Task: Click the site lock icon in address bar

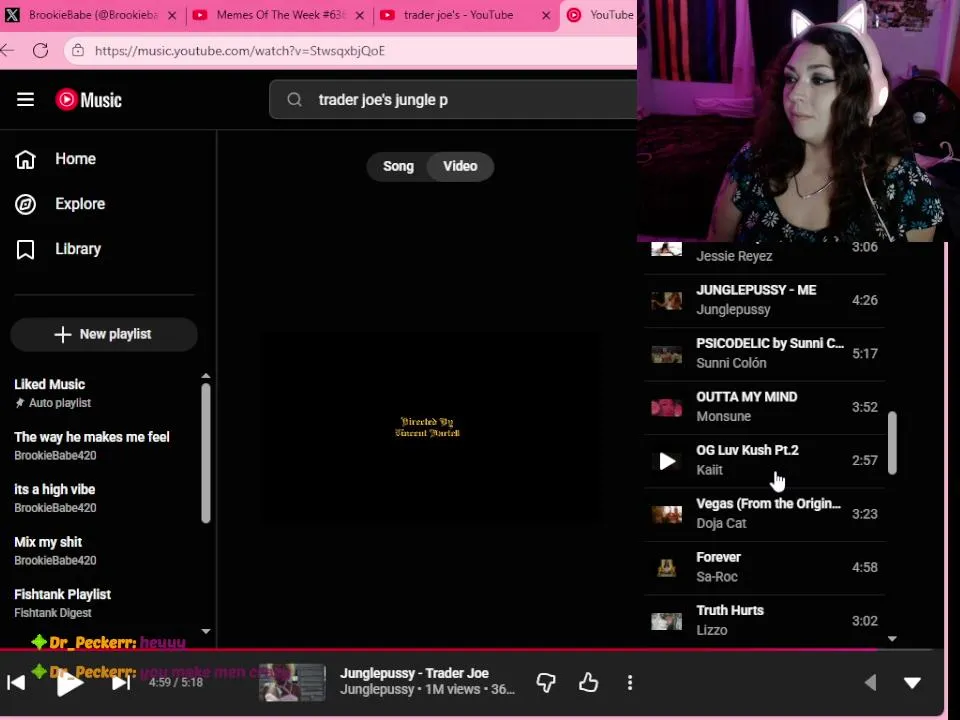Action: coord(78,50)
